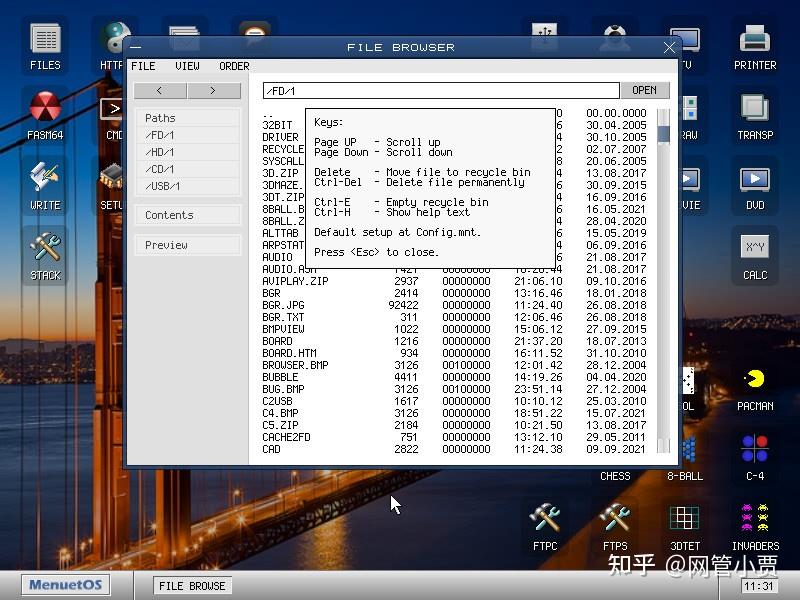Image resolution: width=800 pixels, height=600 pixels.
Task: Click inside the path input field
Action: click(x=420, y=90)
